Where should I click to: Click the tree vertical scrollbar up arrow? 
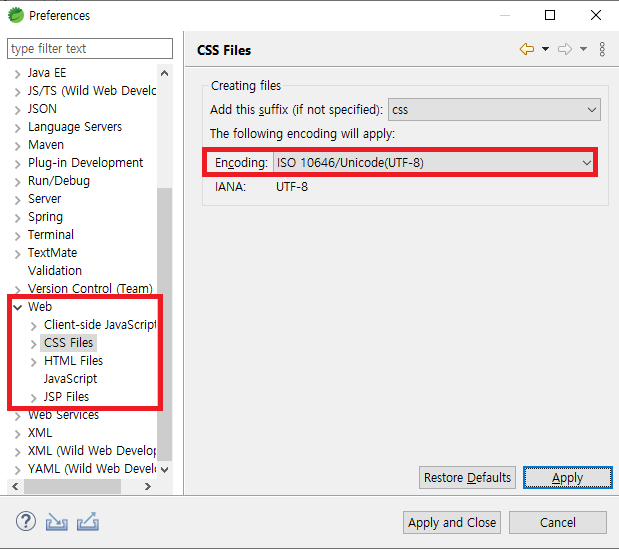coord(165,73)
